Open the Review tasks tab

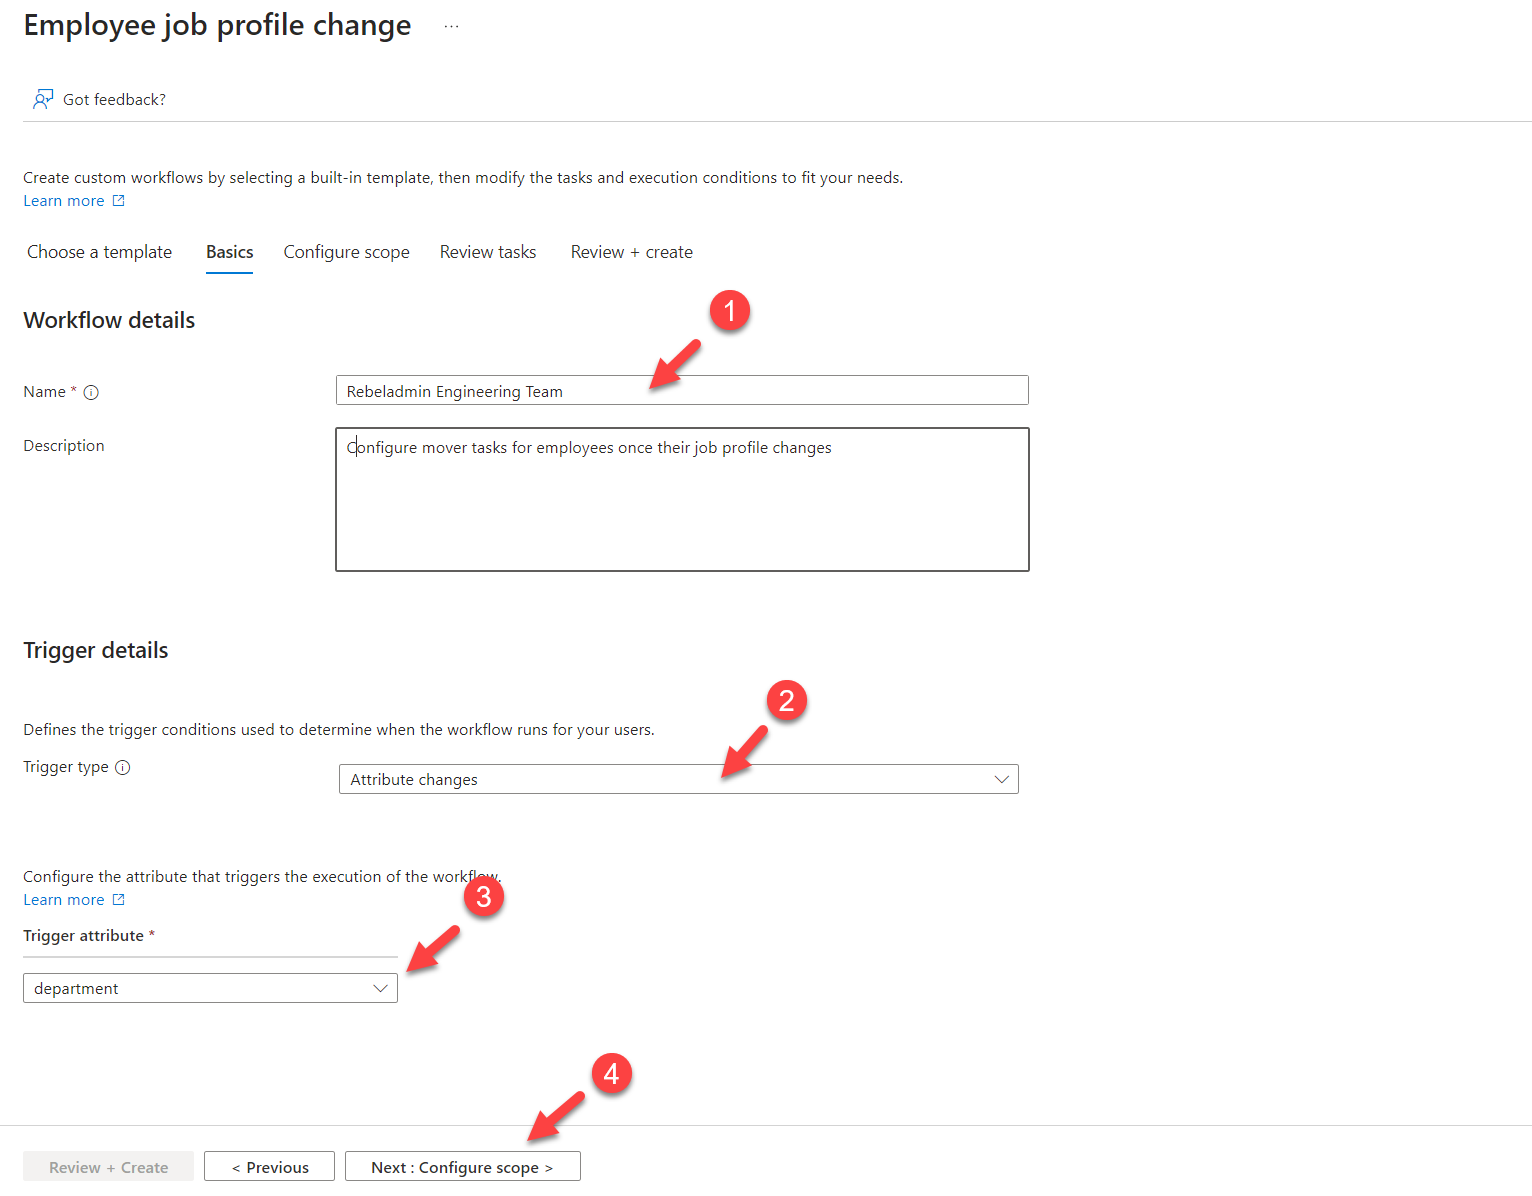pyautogui.click(x=488, y=252)
